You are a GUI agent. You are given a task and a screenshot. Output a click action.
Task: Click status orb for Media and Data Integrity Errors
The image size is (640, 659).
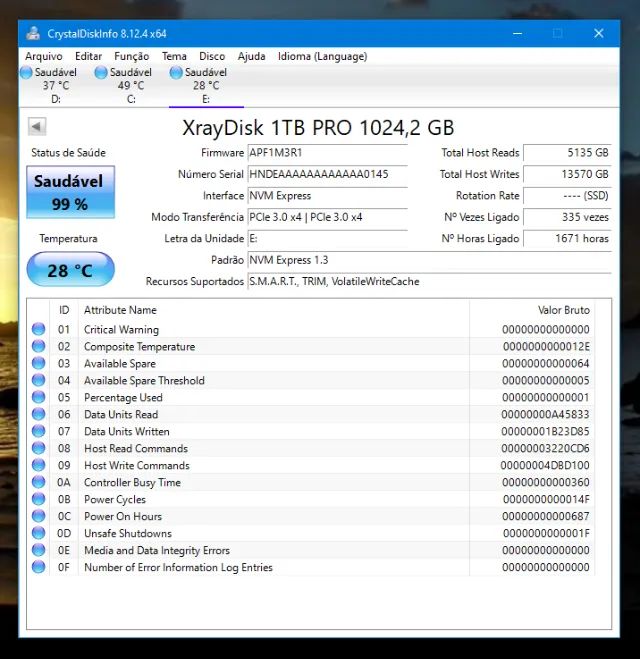(x=39, y=550)
